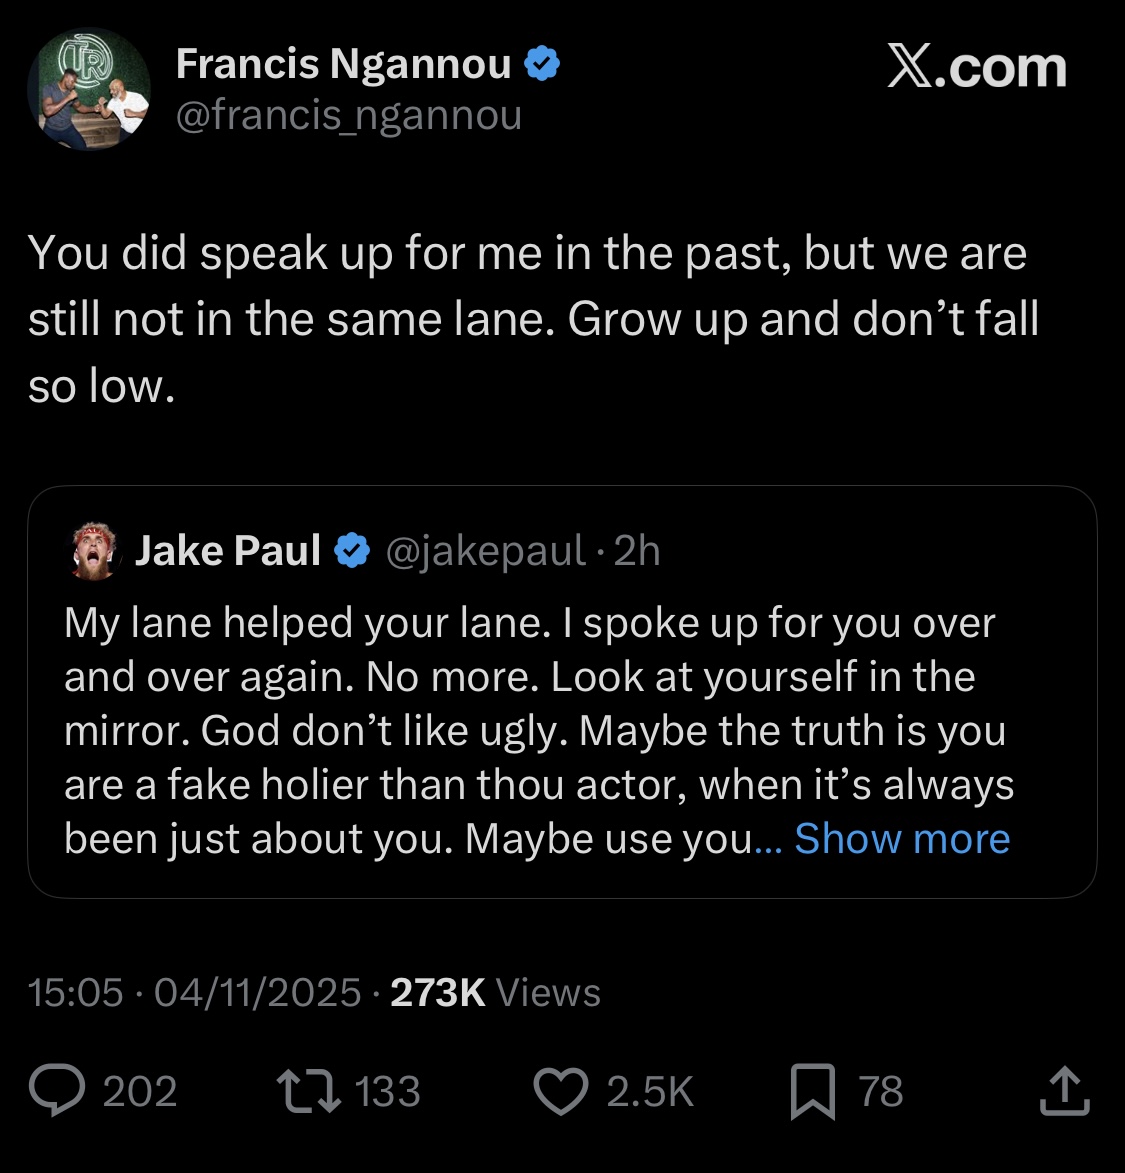Open Francis Ngannou's profile picture

pyautogui.click(x=89, y=89)
